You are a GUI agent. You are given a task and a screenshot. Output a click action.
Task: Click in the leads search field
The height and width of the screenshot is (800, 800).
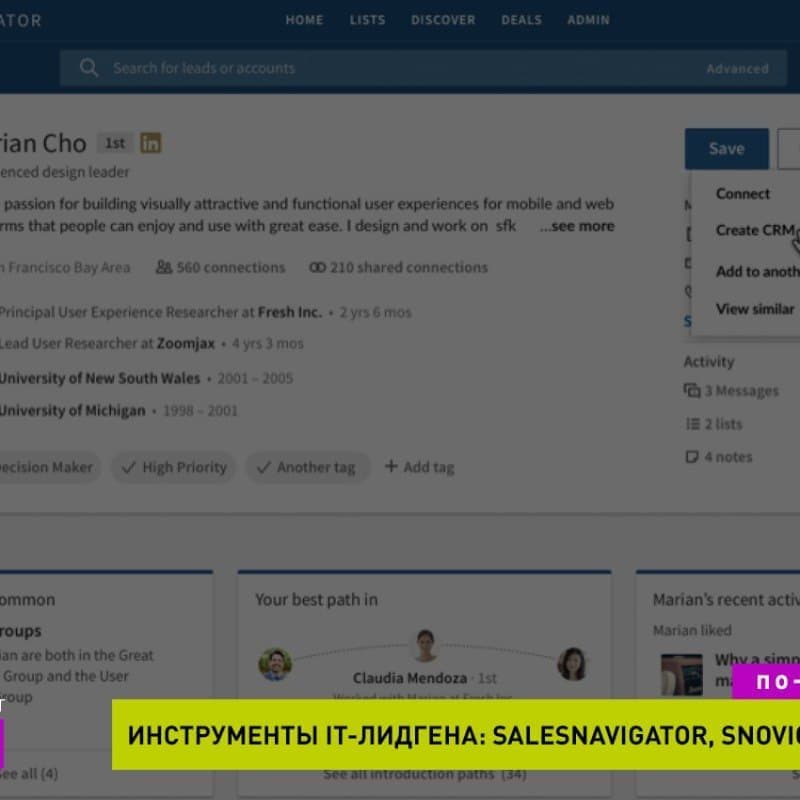point(423,68)
